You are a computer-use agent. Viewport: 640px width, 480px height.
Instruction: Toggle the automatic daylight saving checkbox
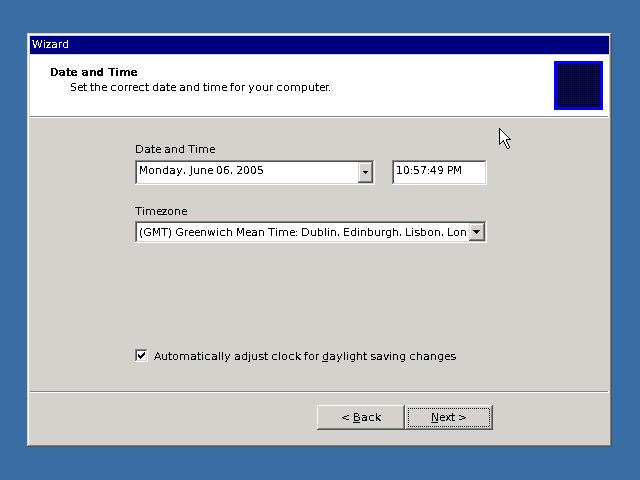[x=141, y=355]
